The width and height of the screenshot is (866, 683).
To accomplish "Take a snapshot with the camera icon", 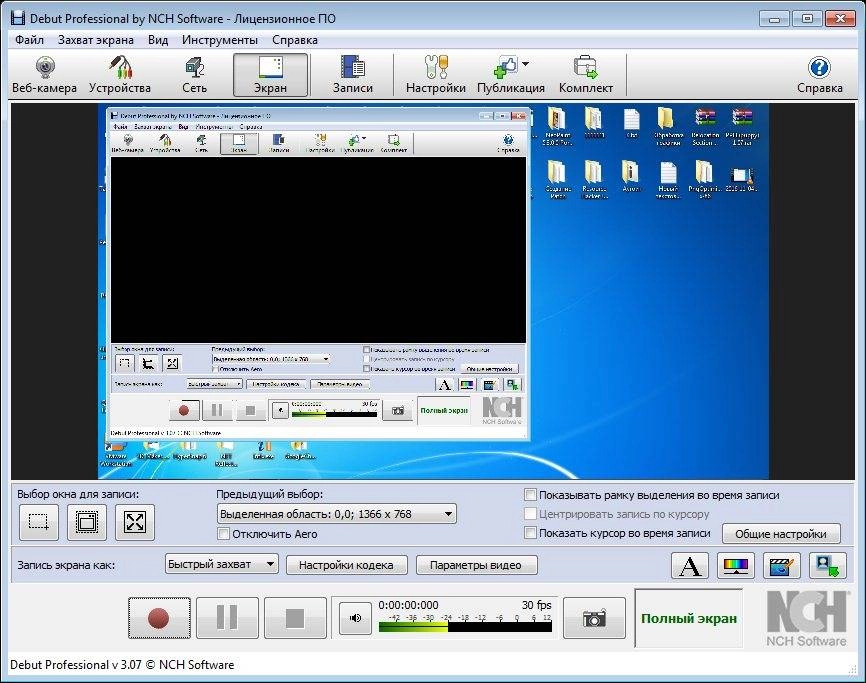I will point(594,618).
